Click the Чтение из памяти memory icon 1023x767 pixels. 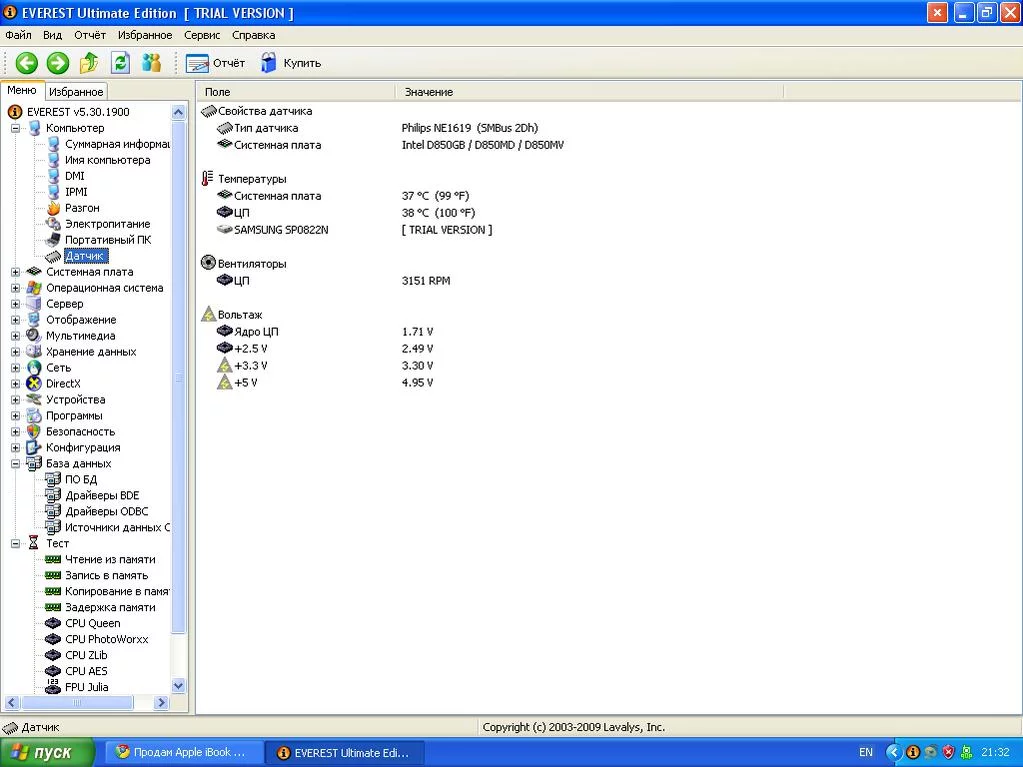point(53,560)
